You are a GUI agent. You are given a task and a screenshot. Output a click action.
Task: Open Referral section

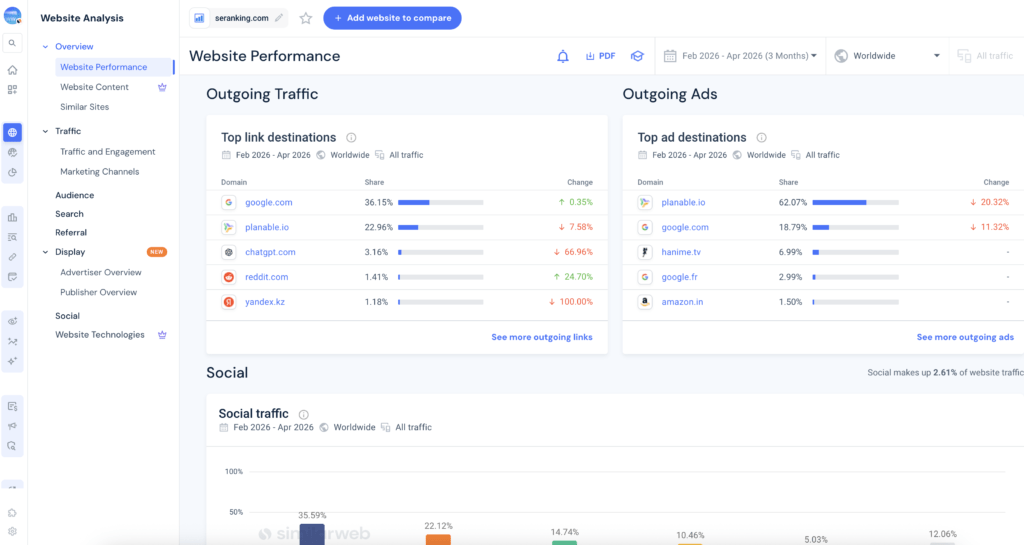pos(71,232)
